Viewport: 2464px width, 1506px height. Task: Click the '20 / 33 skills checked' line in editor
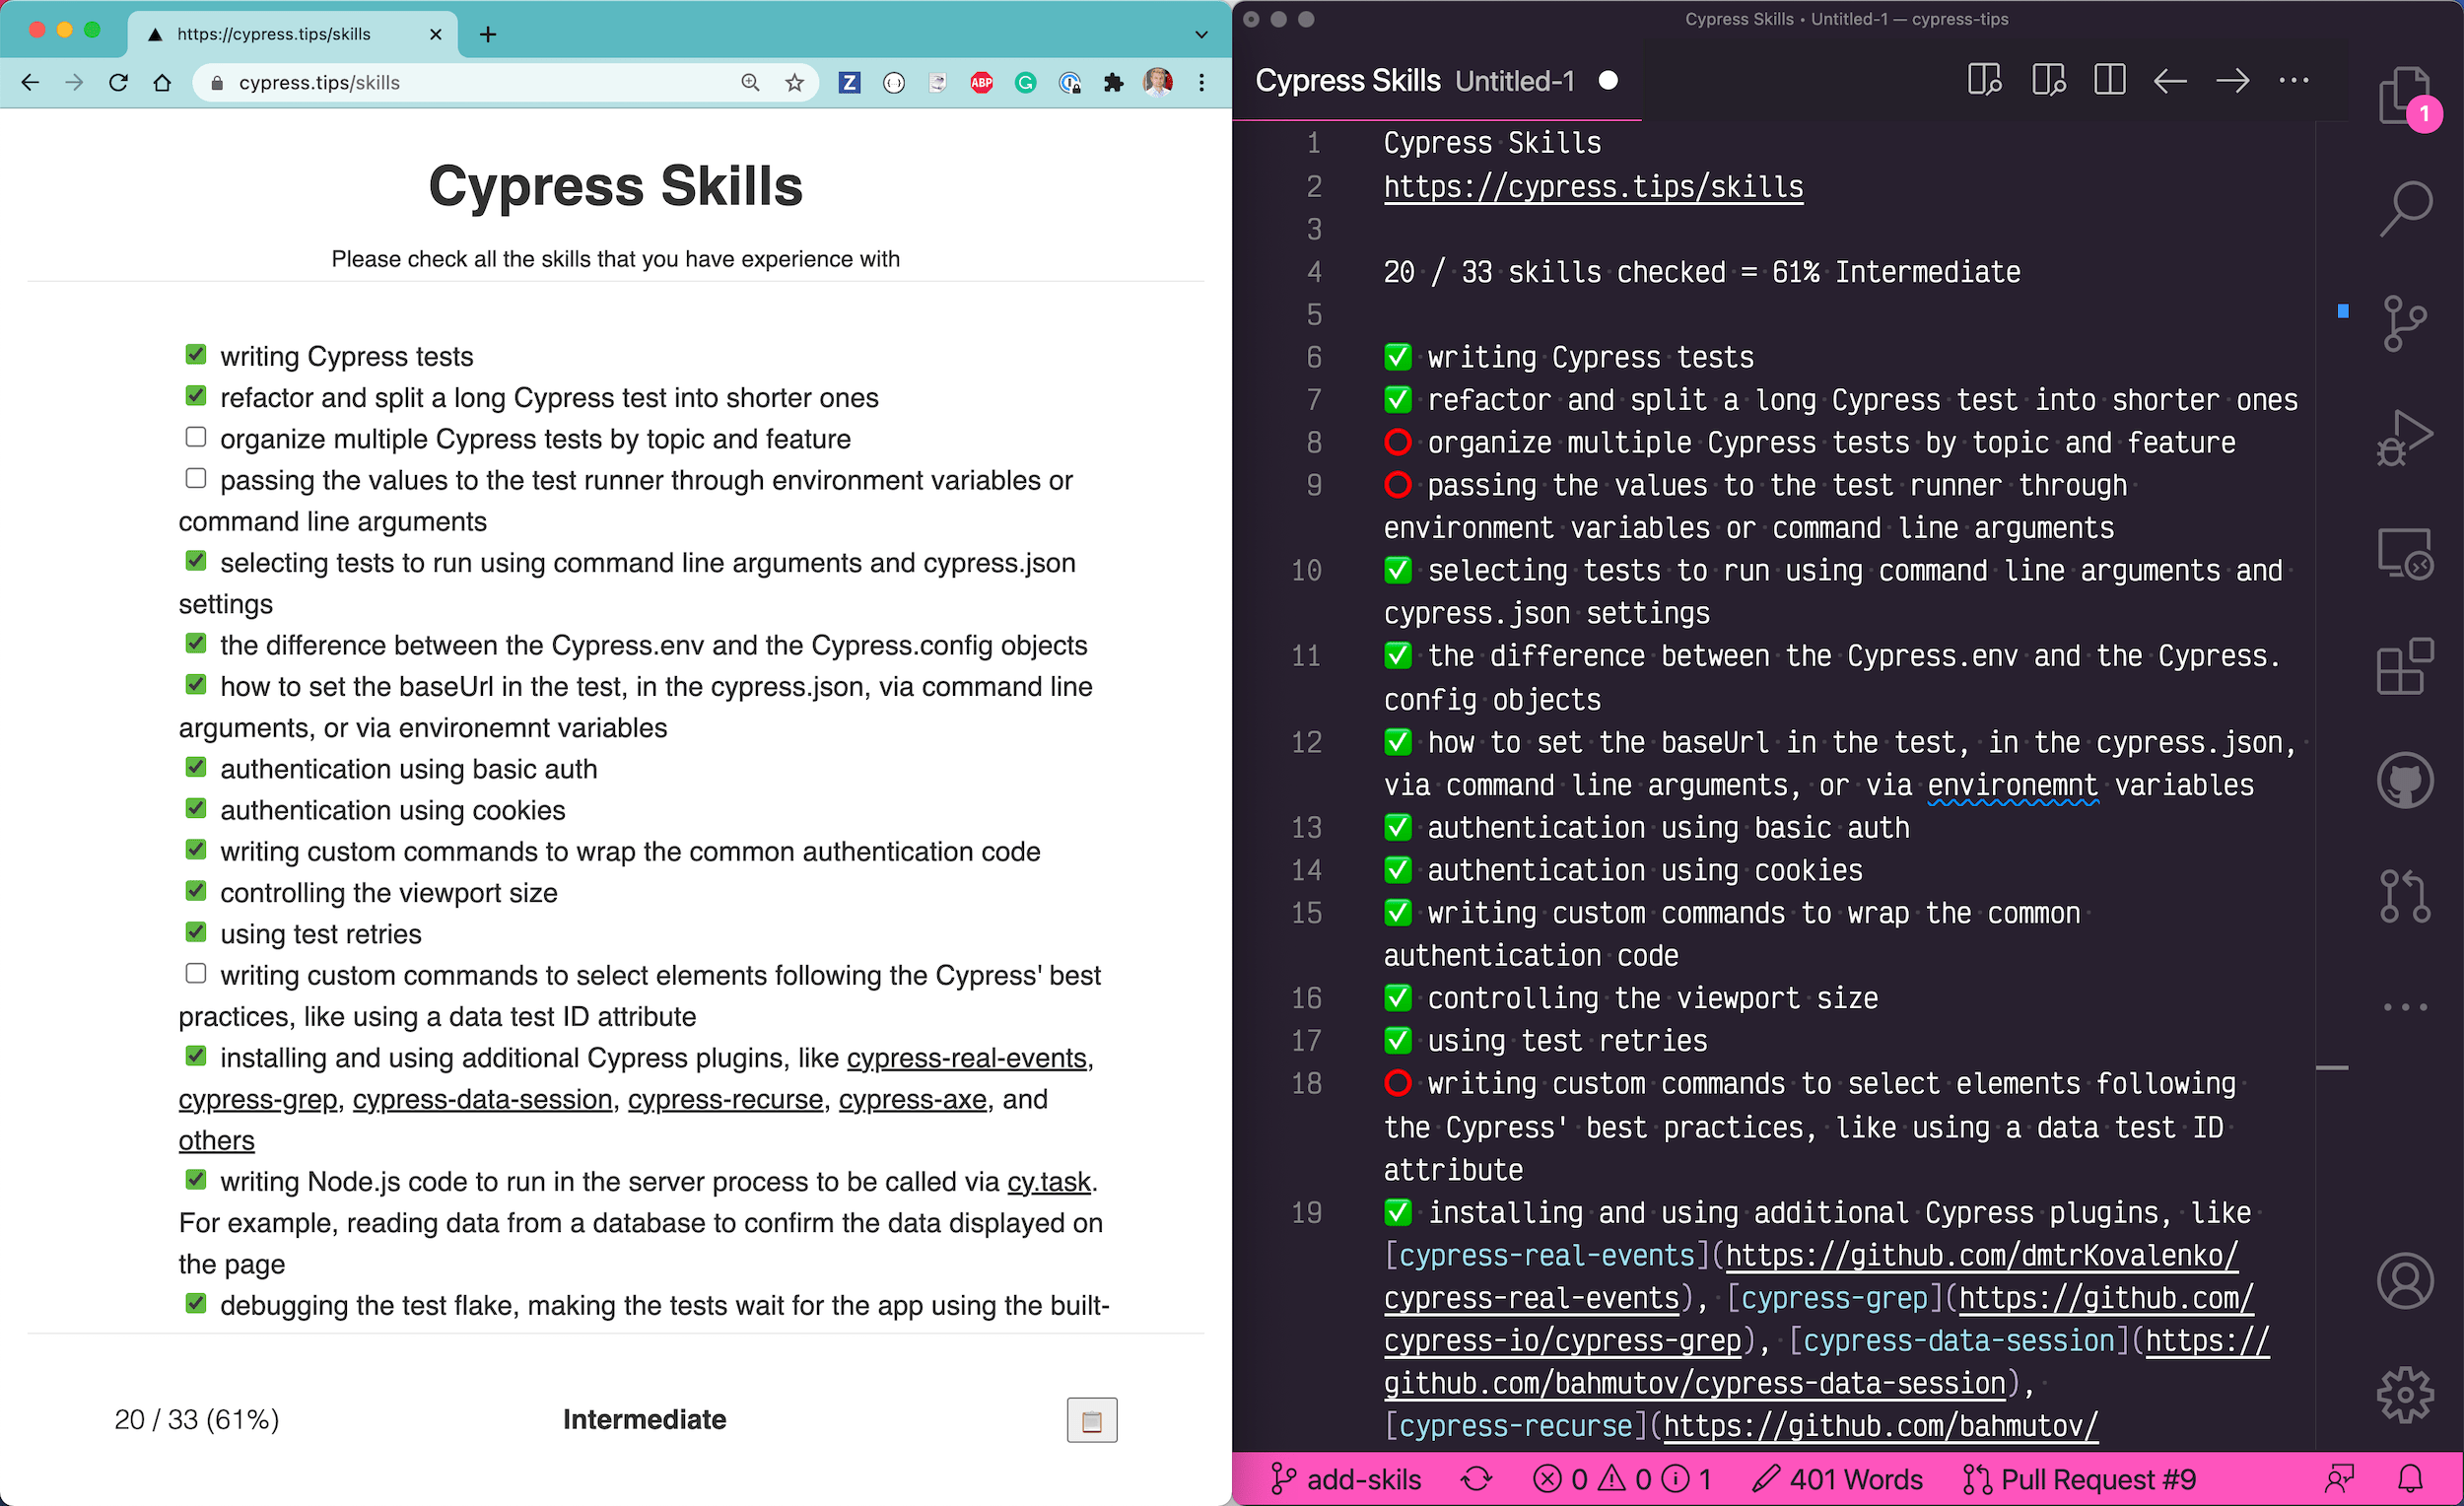tap(1702, 272)
